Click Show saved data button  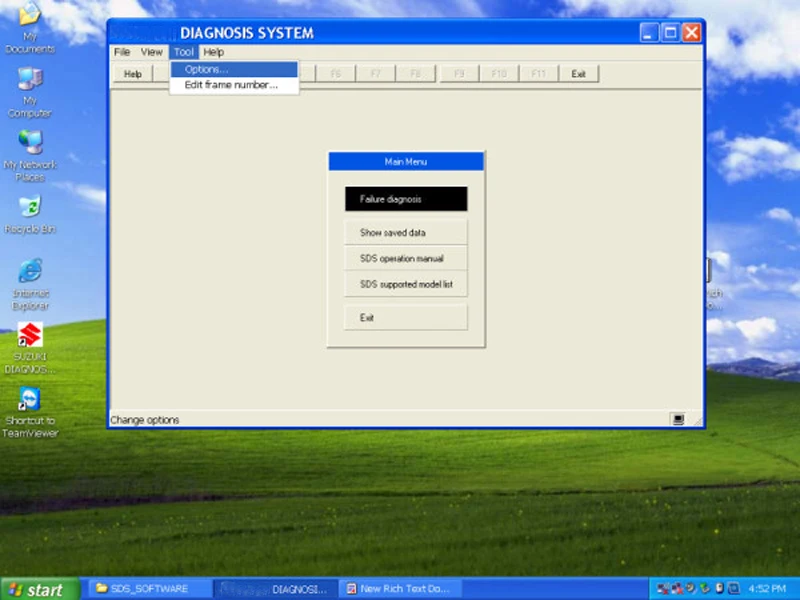406,233
